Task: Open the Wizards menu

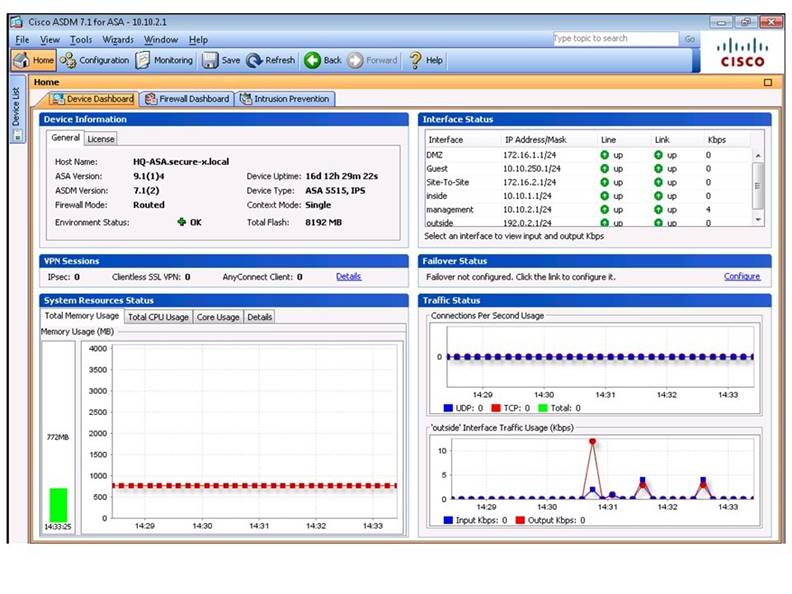Action: pos(117,40)
